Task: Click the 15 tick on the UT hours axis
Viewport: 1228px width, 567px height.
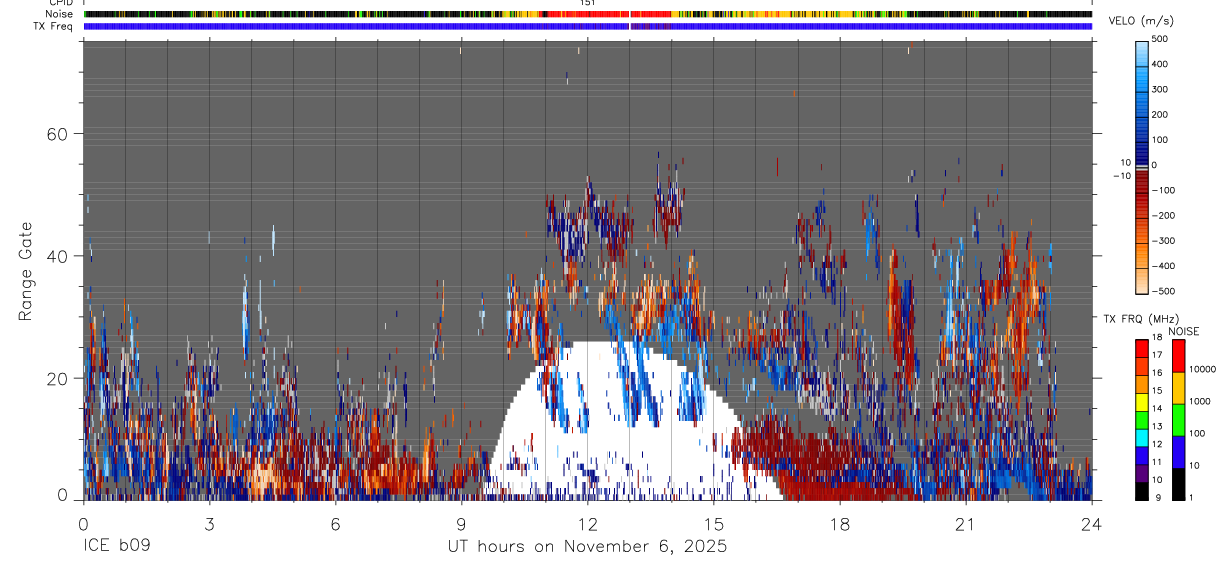Action: coord(714,524)
